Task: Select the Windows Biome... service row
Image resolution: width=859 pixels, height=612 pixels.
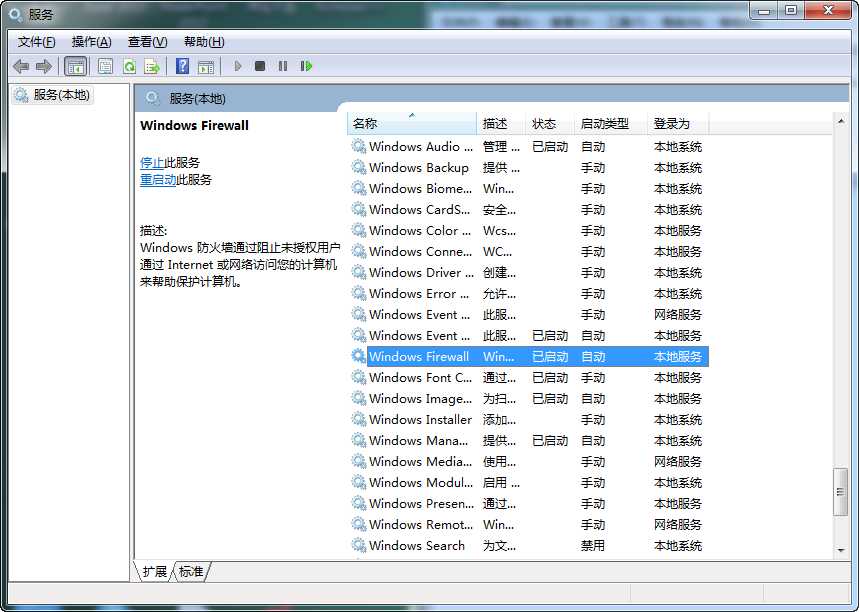Action: 529,188
